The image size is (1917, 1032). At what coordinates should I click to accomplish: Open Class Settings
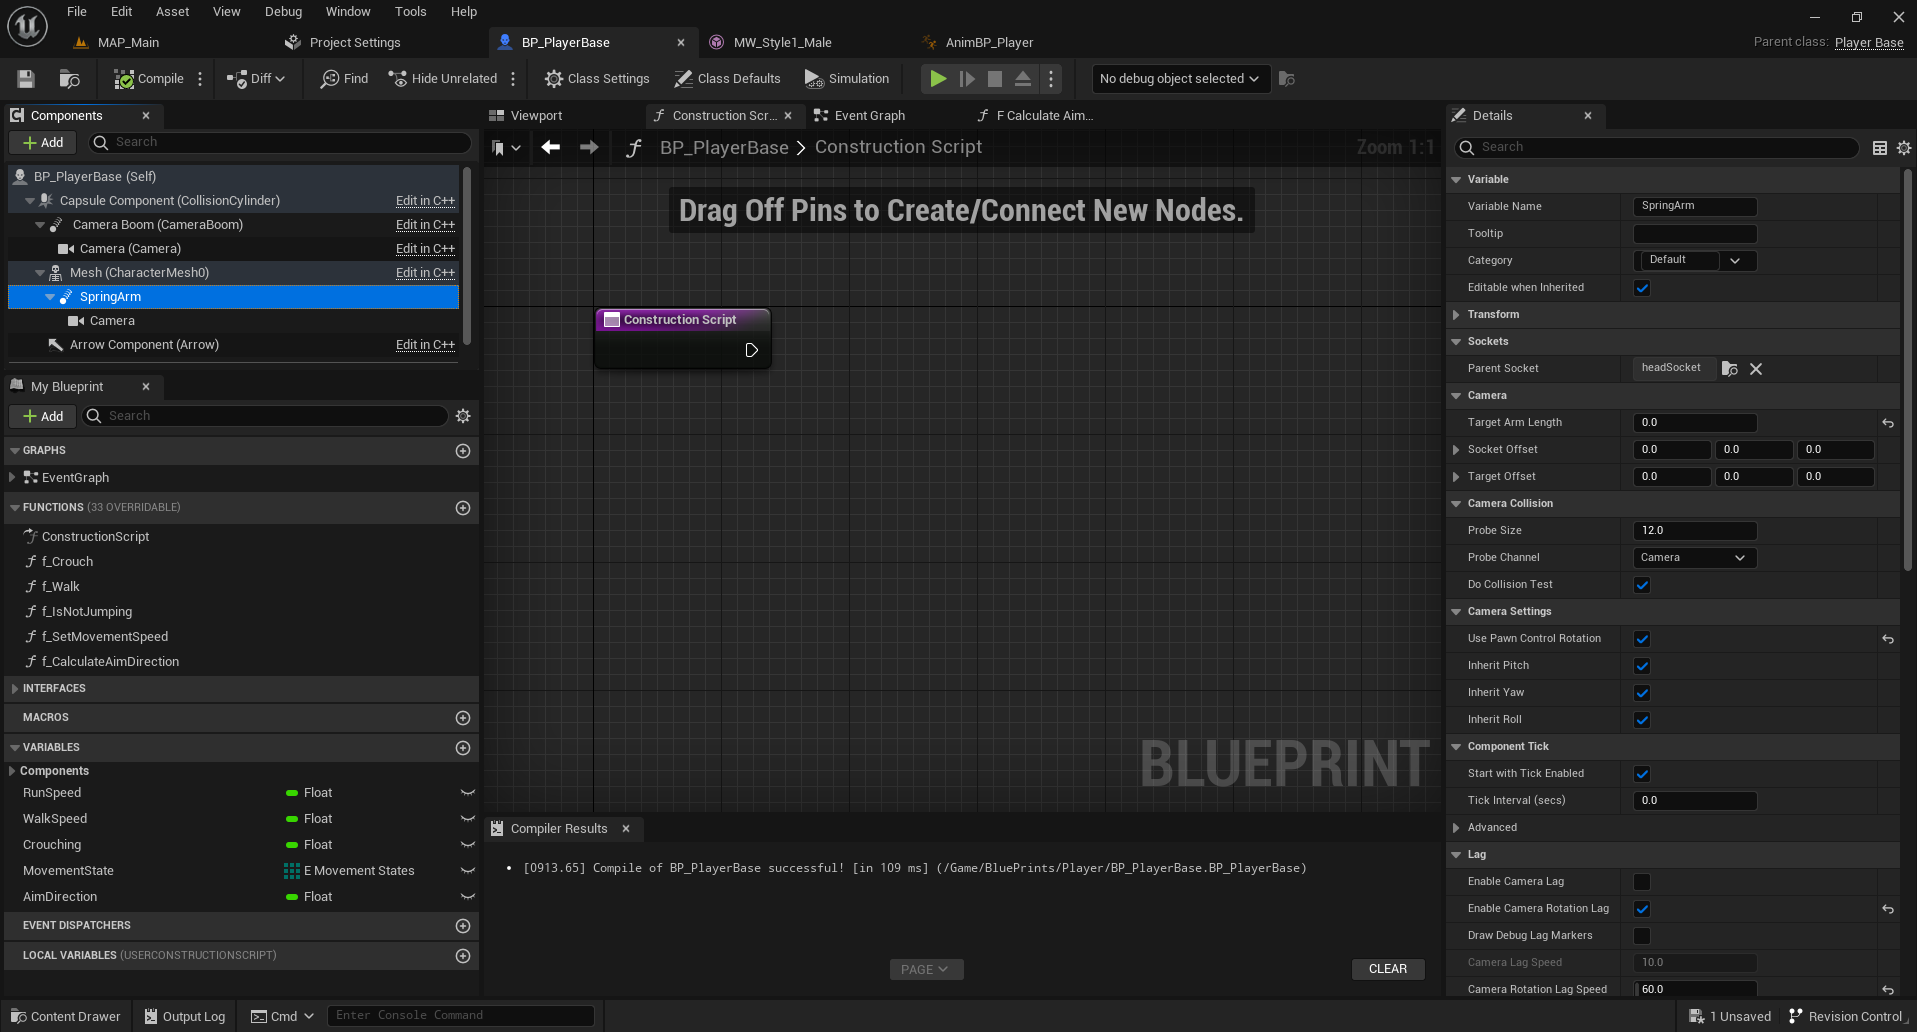(x=597, y=79)
